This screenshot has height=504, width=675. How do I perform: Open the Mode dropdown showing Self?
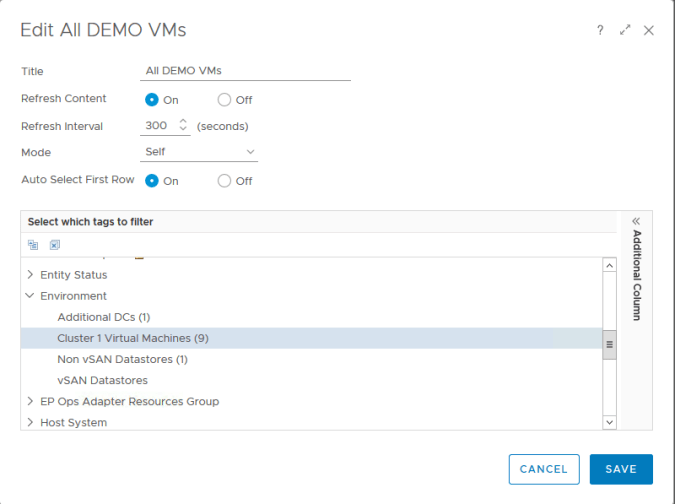[200, 152]
